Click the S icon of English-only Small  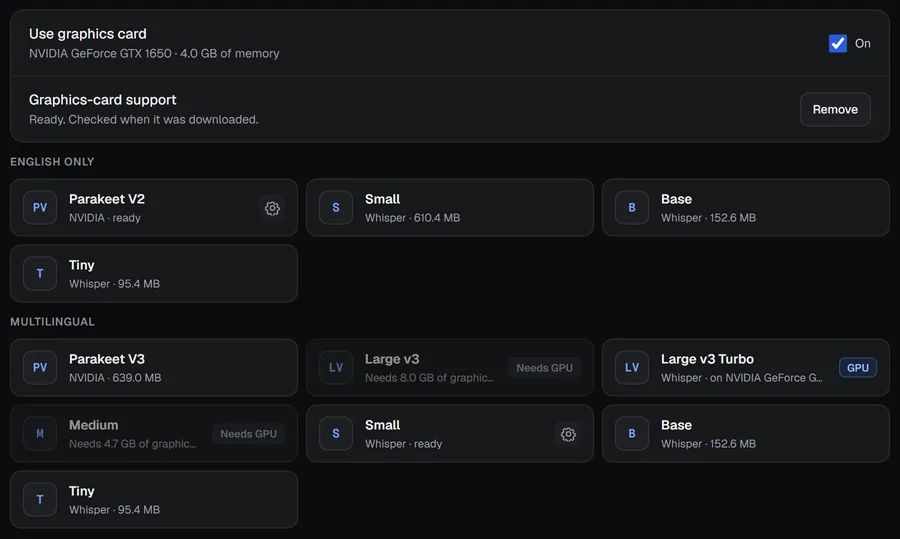click(336, 207)
